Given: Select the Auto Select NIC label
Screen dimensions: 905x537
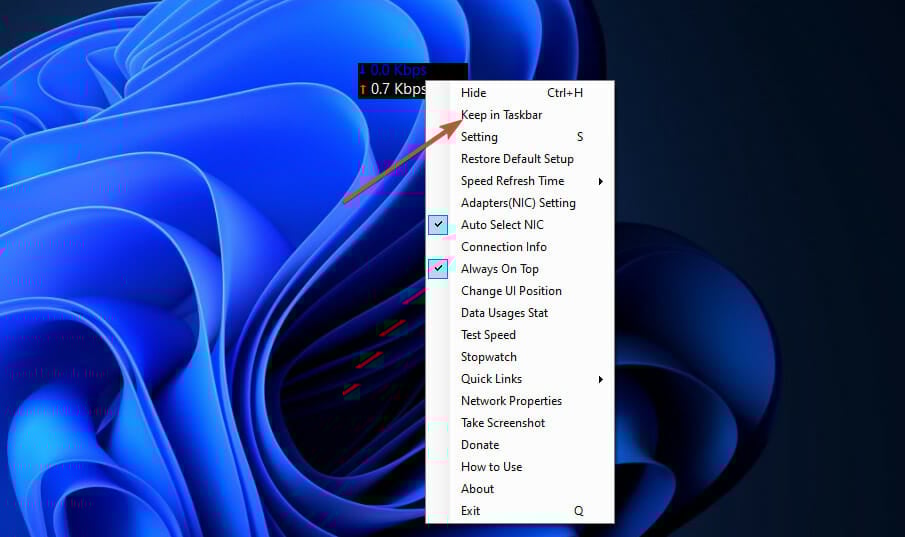Looking at the screenshot, I should click(502, 225).
